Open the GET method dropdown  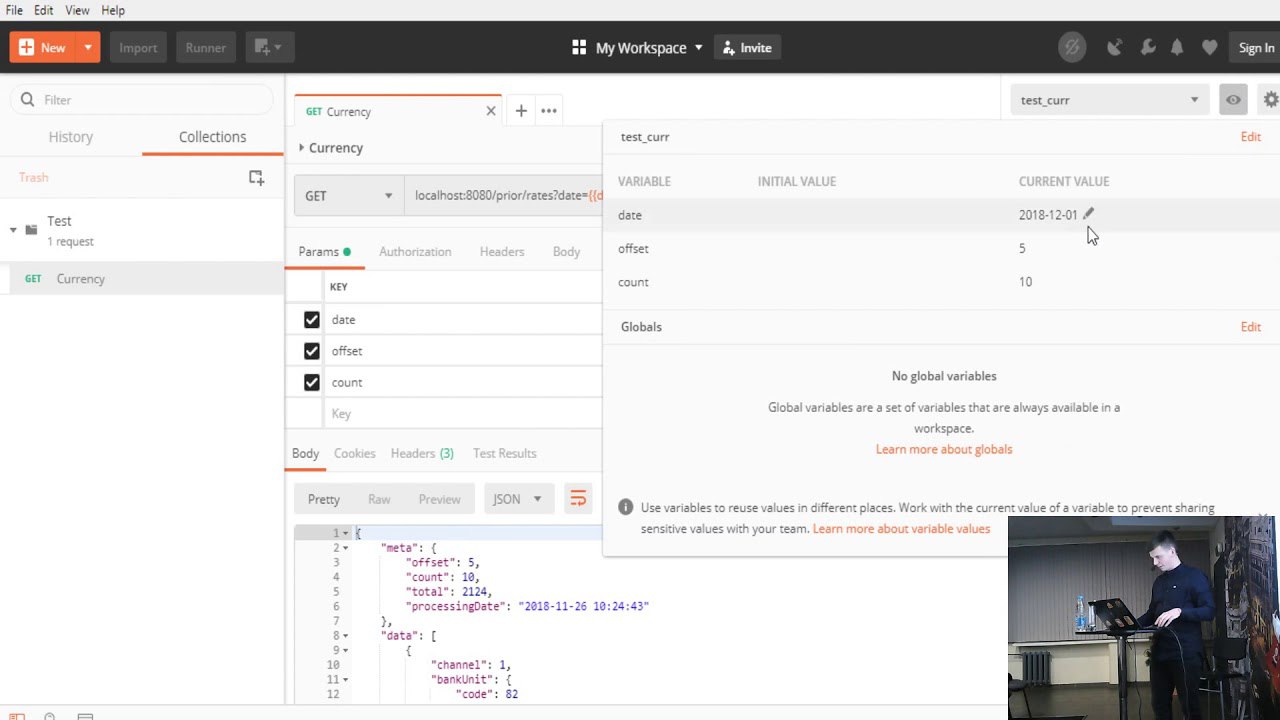[348, 196]
